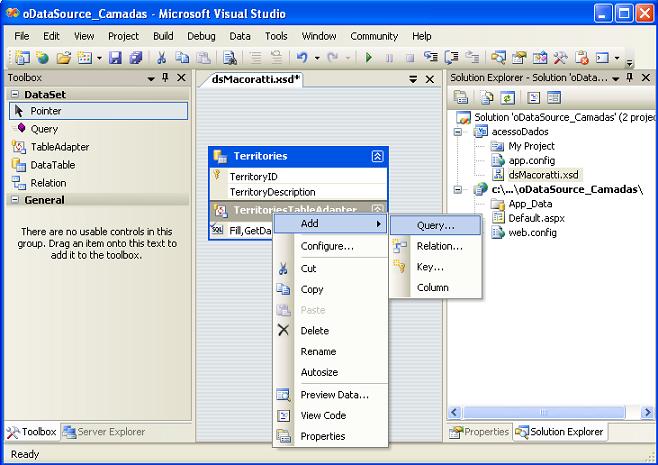Image resolution: width=658 pixels, height=465 pixels.
Task: Select View Code in the context menu
Action: point(330,415)
